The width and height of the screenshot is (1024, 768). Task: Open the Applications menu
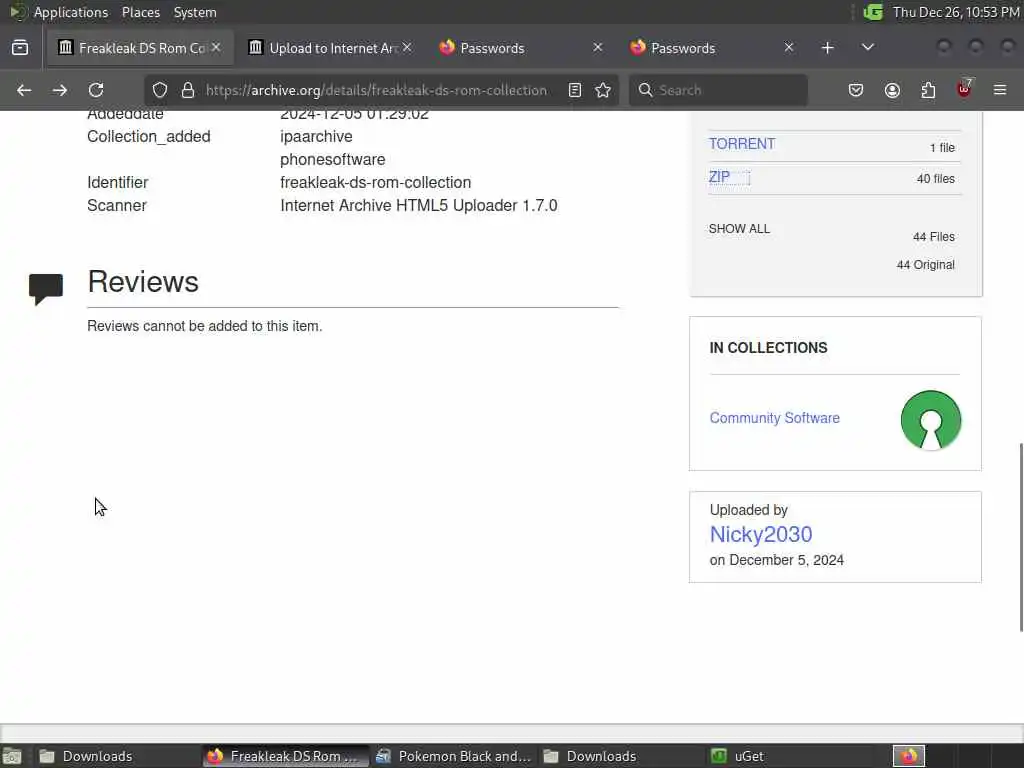pos(71,12)
